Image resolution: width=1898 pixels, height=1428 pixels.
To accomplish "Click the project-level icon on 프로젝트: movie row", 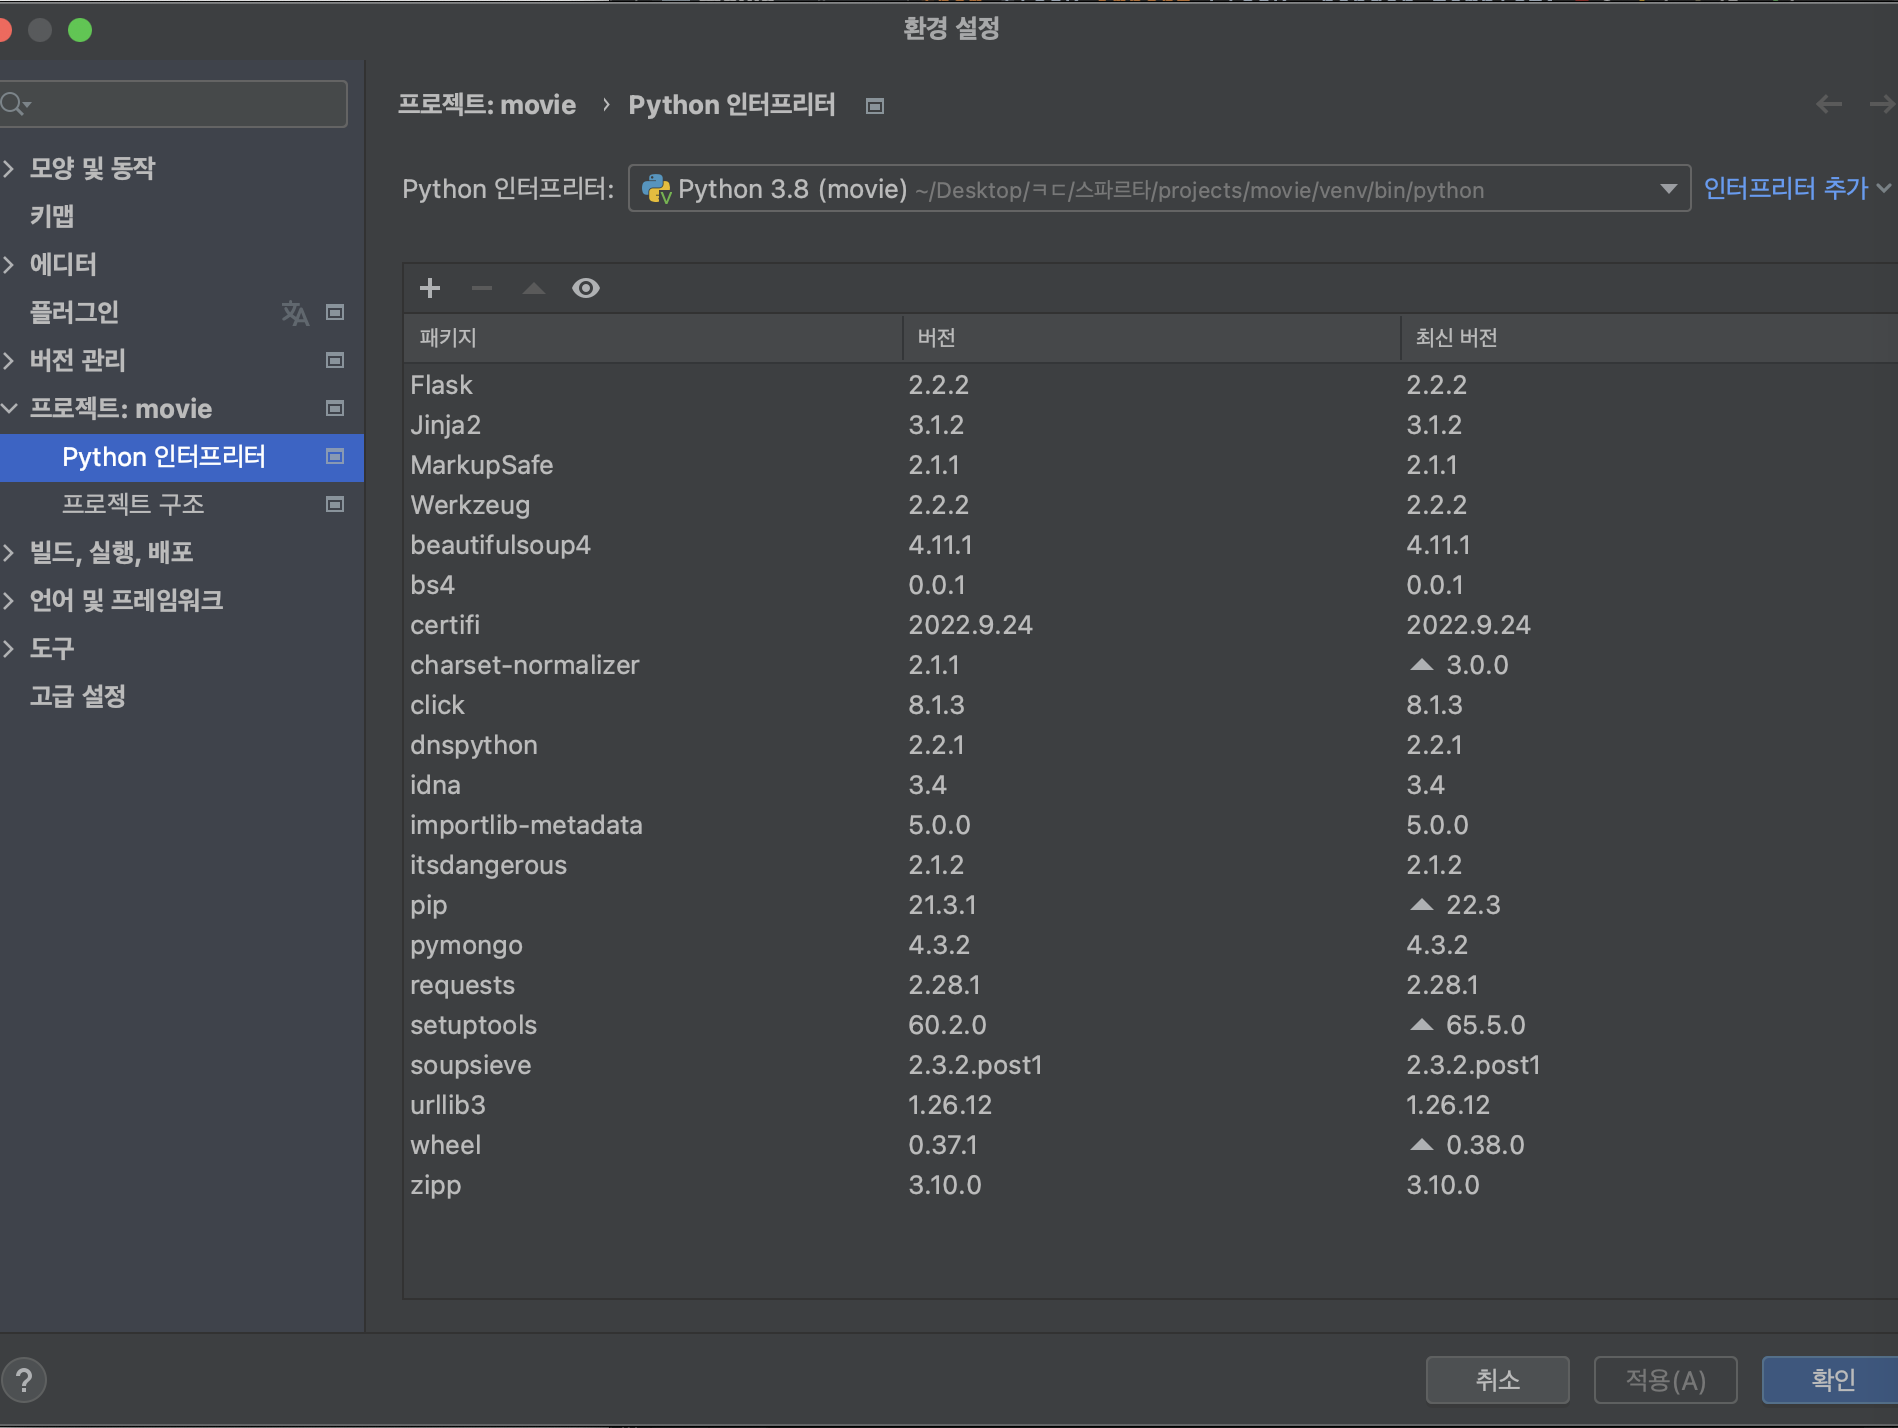I will tap(335, 408).
